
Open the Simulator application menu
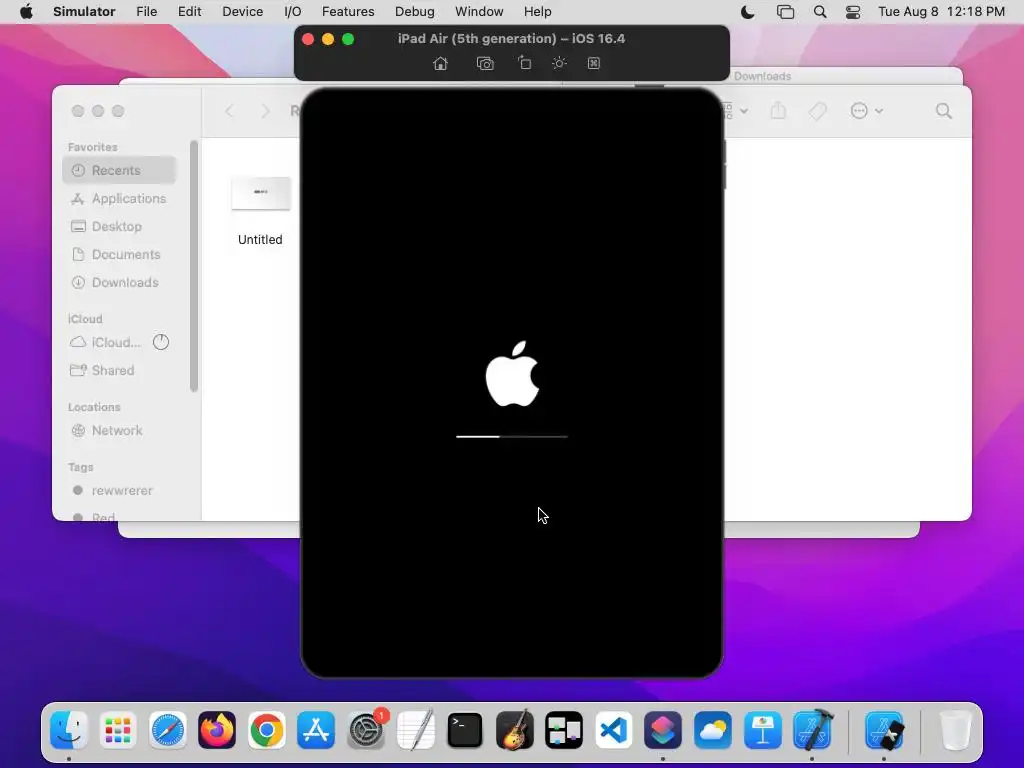(84, 12)
